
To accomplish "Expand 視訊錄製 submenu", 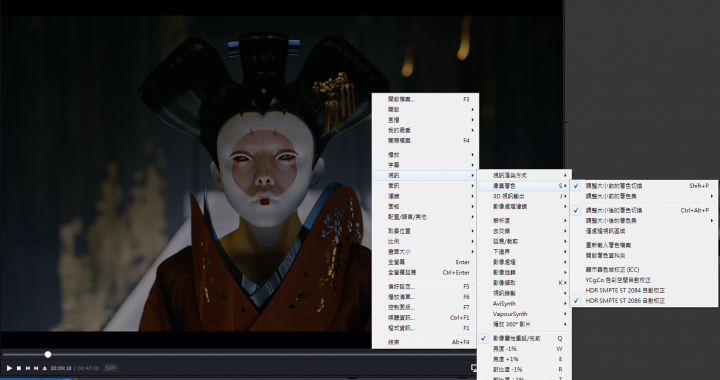I will (523, 293).
